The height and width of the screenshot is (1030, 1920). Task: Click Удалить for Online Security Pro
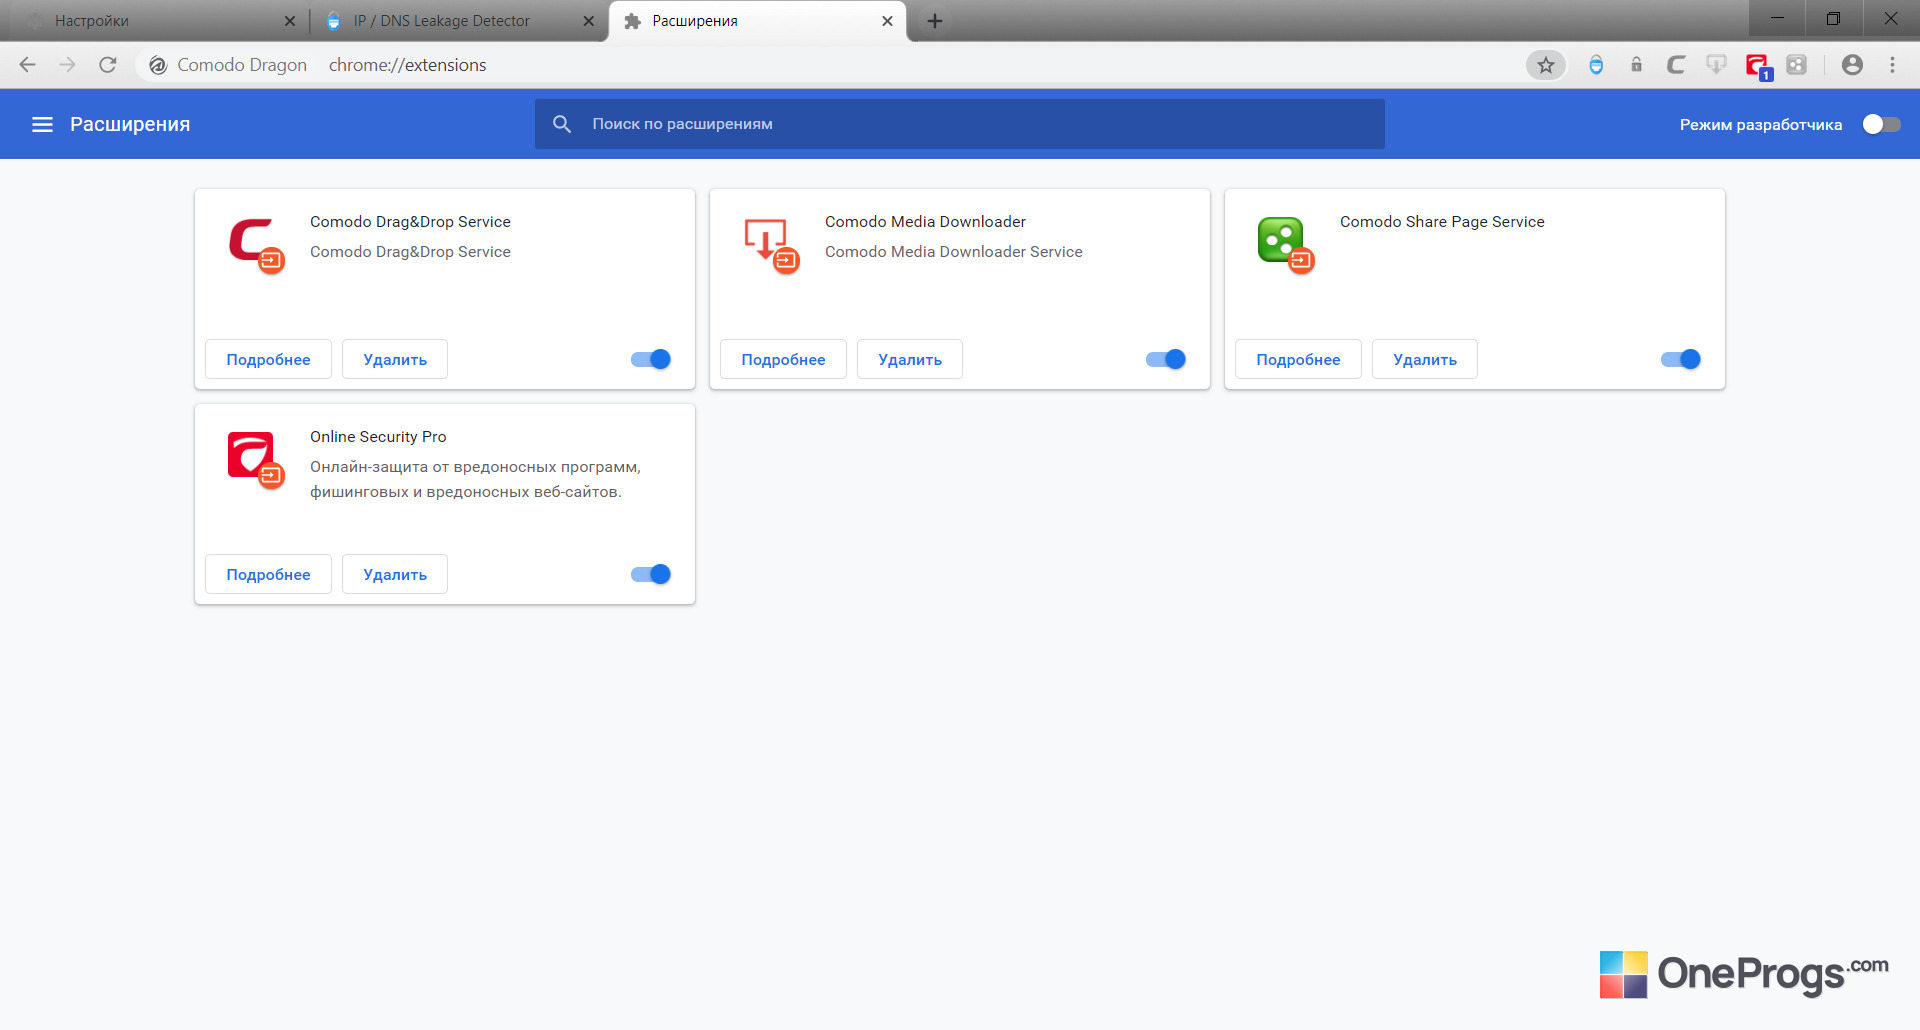395,574
